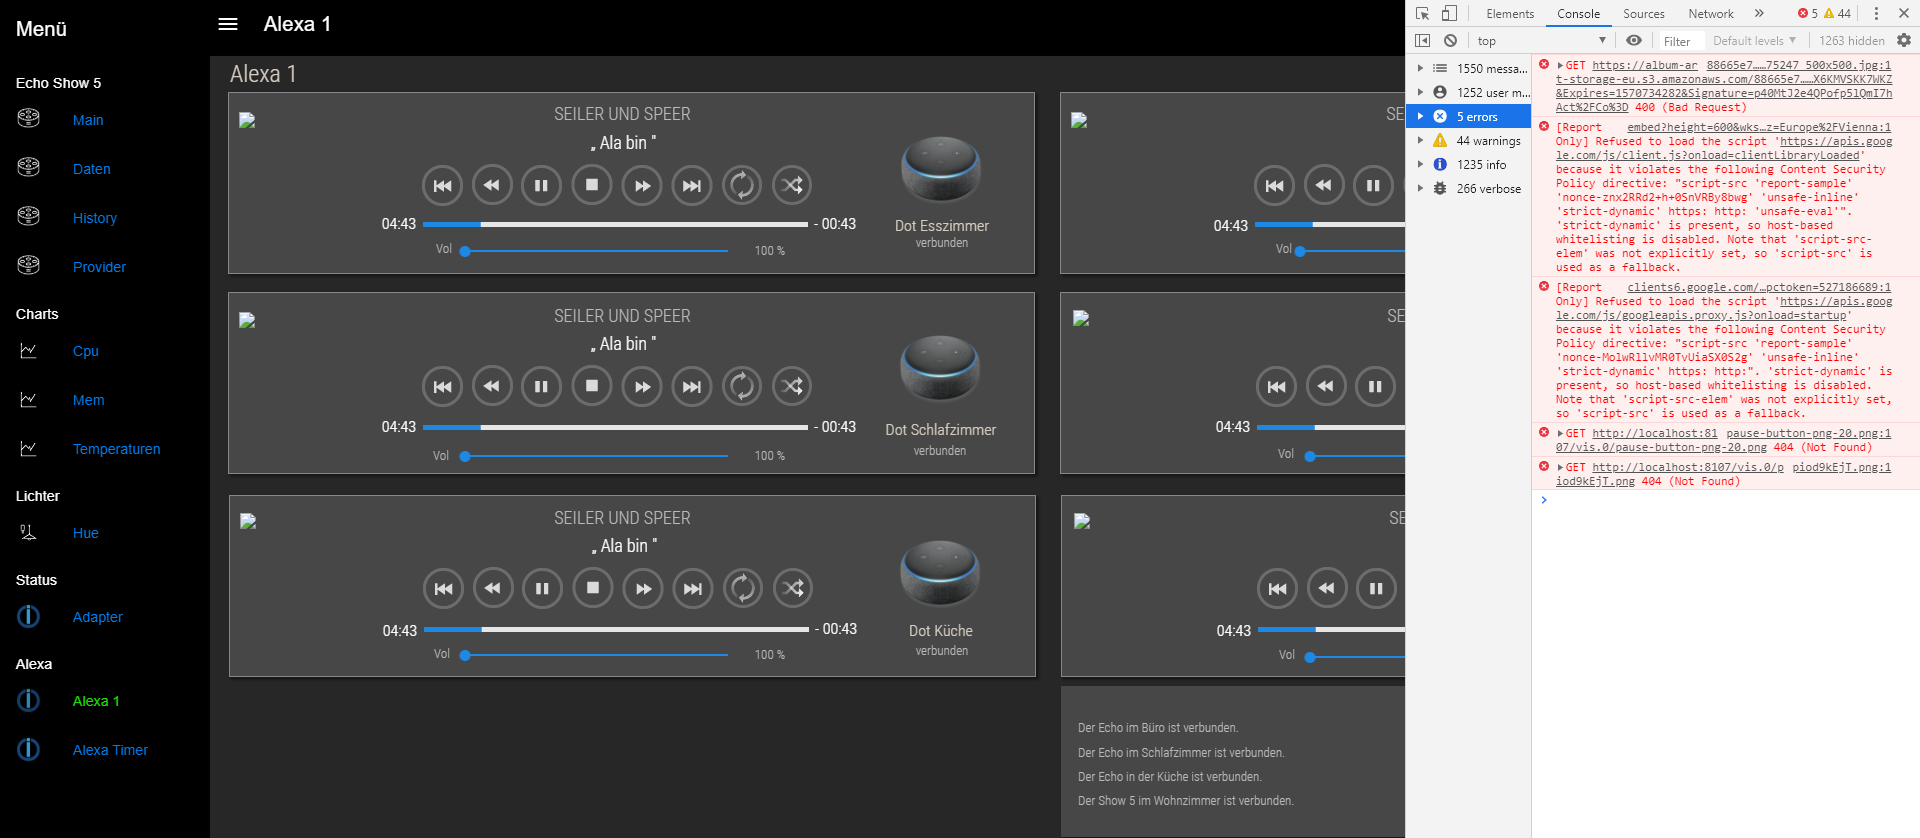Click the Dot Küche device image

pyautogui.click(x=940, y=572)
